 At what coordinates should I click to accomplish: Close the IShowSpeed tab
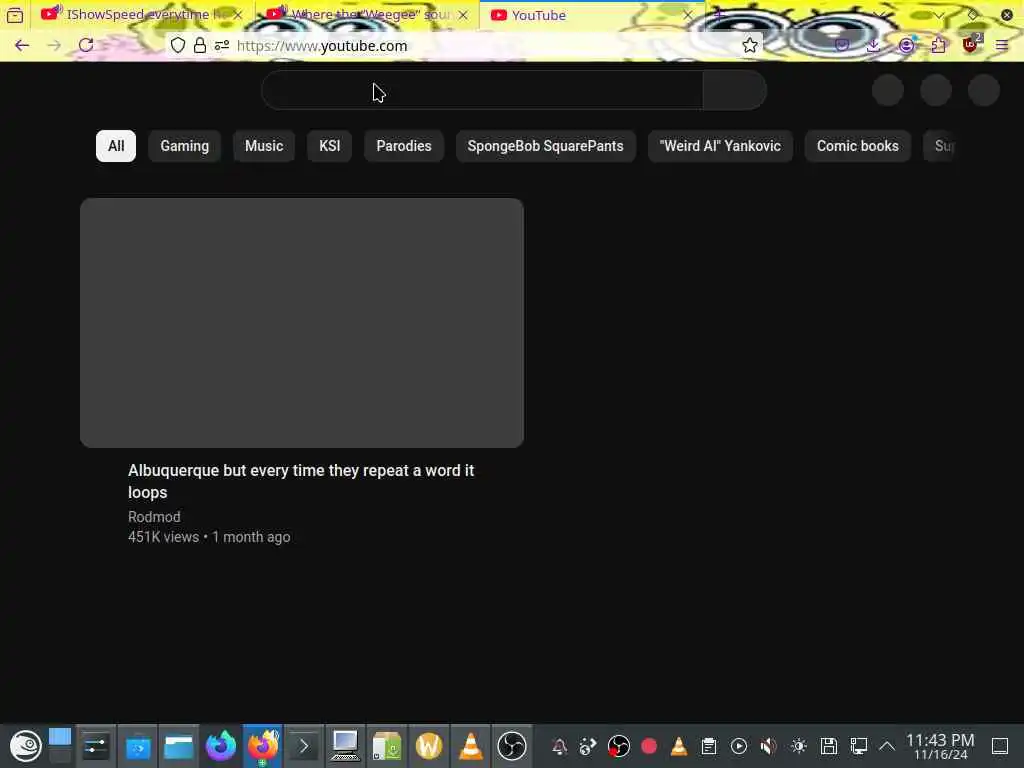pos(238,15)
